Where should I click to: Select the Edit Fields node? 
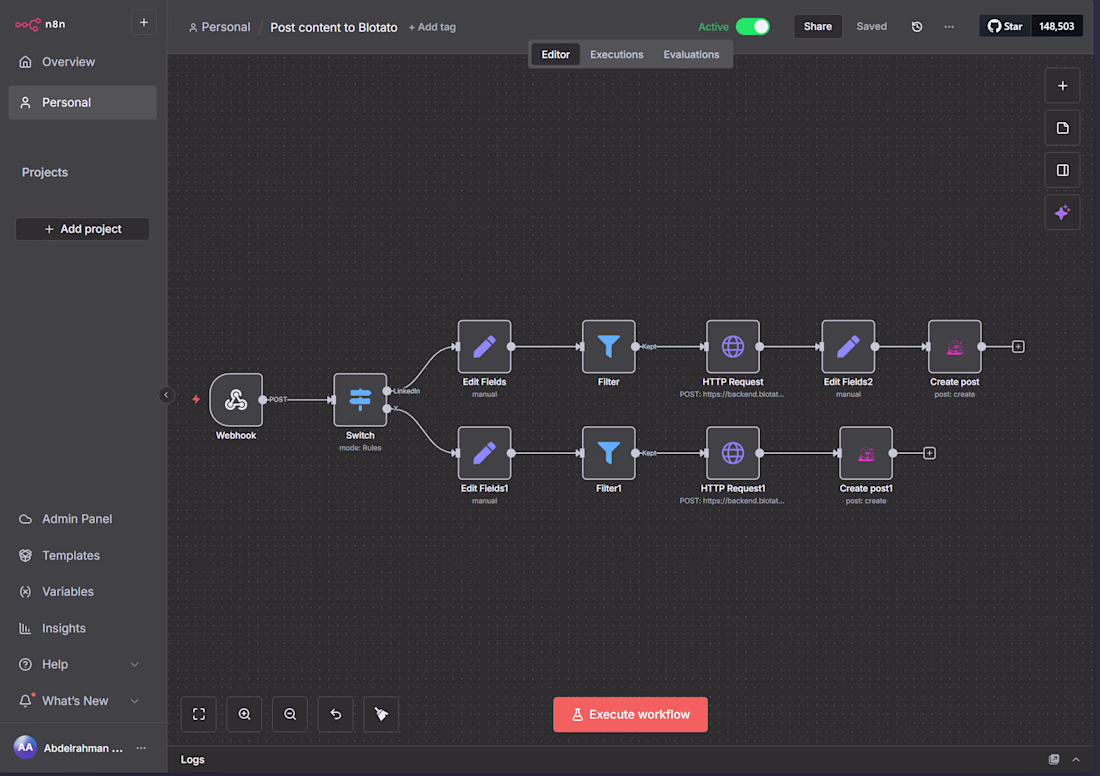click(484, 346)
